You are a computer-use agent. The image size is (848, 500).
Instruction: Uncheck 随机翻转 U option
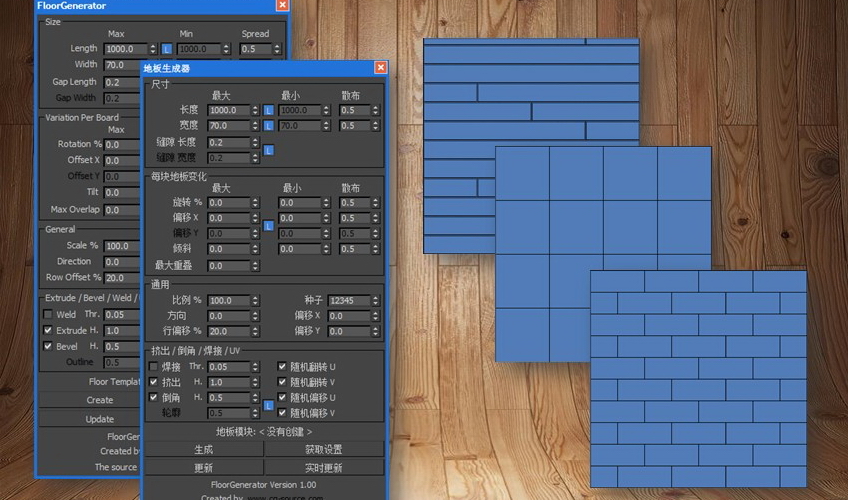click(282, 366)
